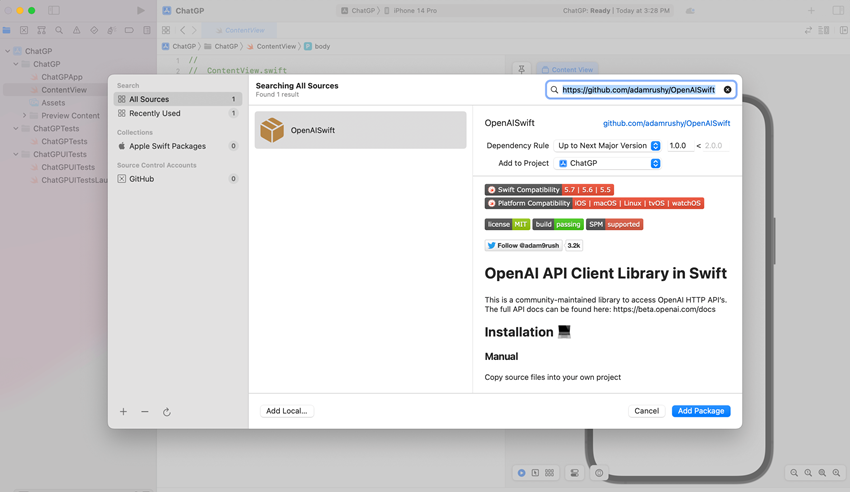
Task: Select Content View preview tab
Action: click(x=568, y=69)
